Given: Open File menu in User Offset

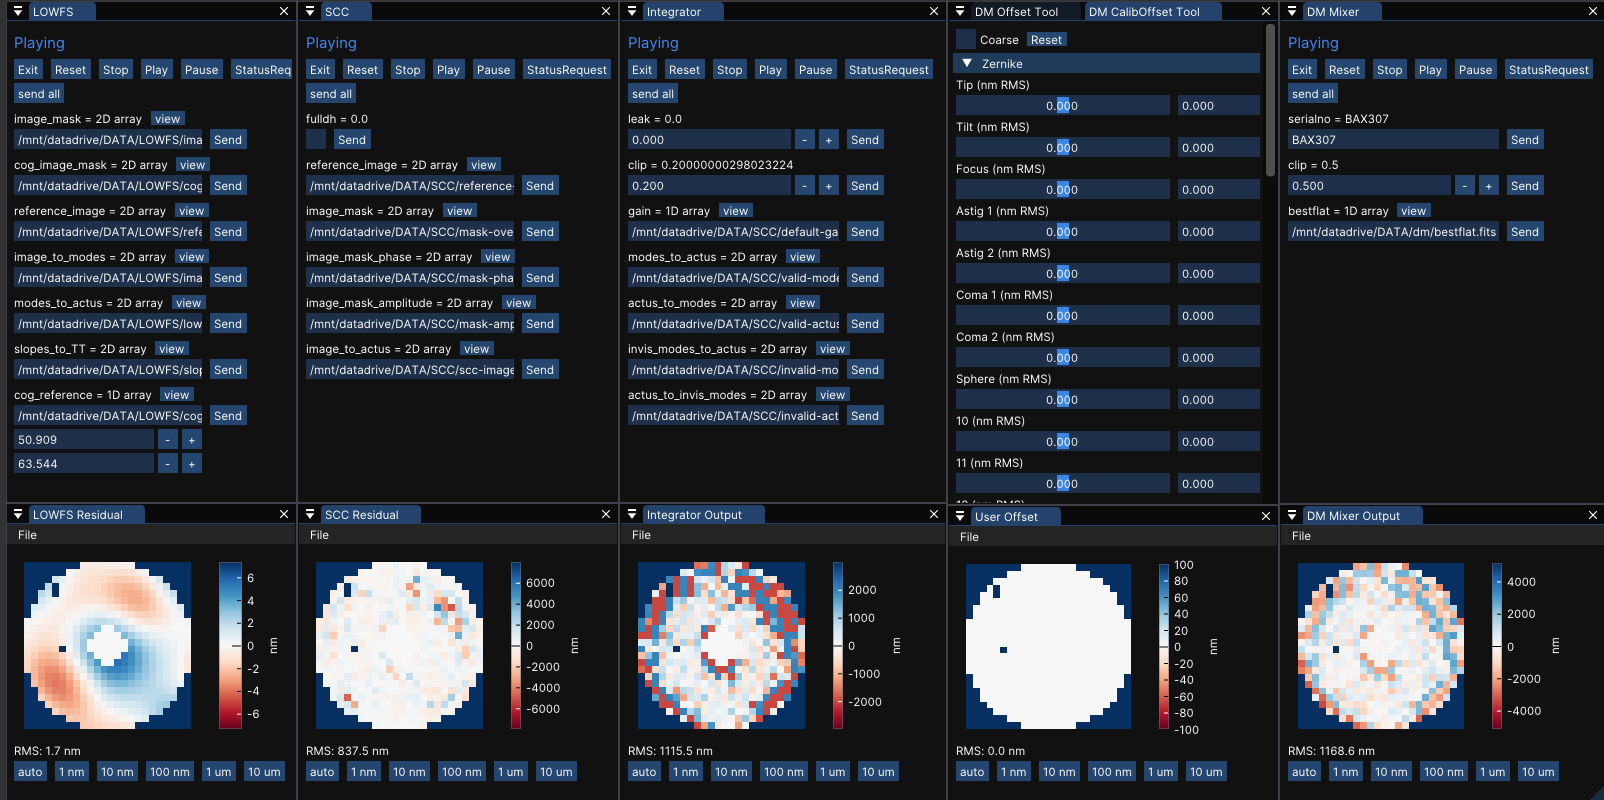Looking at the screenshot, I should click(969, 537).
